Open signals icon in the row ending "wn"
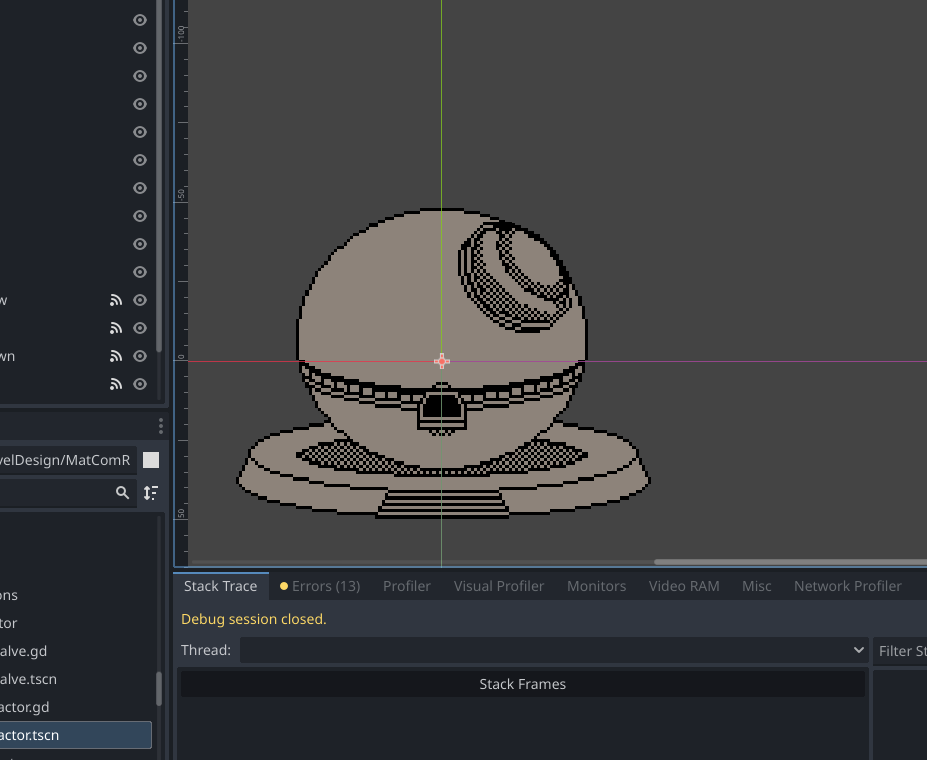Image resolution: width=927 pixels, height=760 pixels. [x=116, y=356]
